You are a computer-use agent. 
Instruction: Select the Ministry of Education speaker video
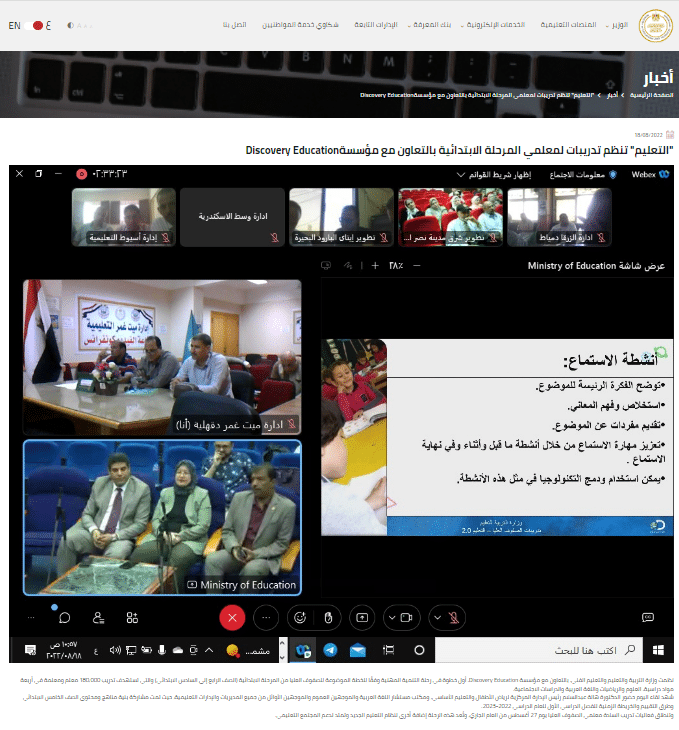(162, 517)
